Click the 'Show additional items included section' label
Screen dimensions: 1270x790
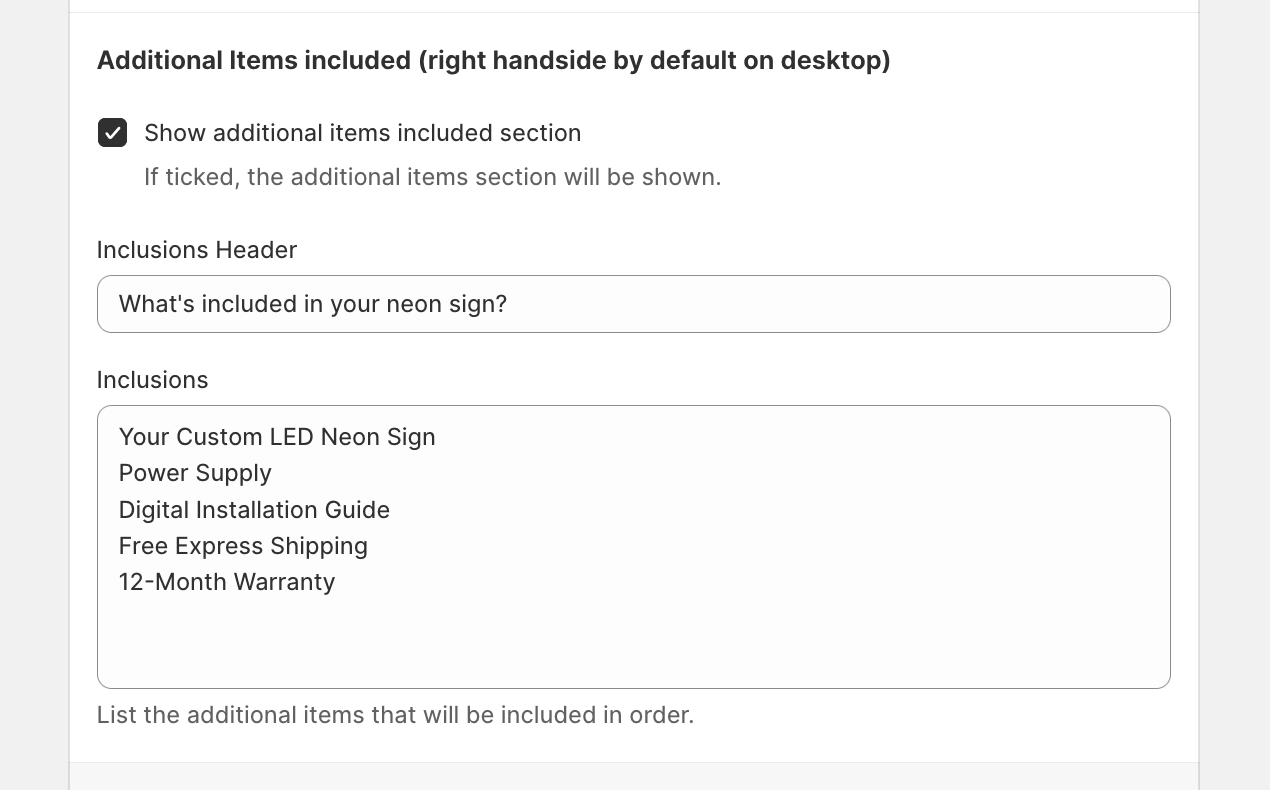click(362, 133)
